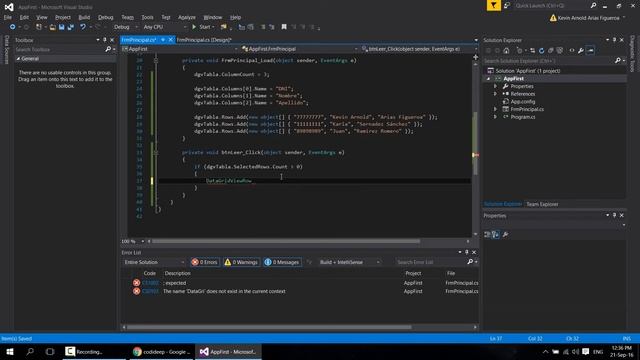Click the Windows taskbar search icon
The height and width of the screenshot is (360, 640).
pyautogui.click(x=30, y=351)
